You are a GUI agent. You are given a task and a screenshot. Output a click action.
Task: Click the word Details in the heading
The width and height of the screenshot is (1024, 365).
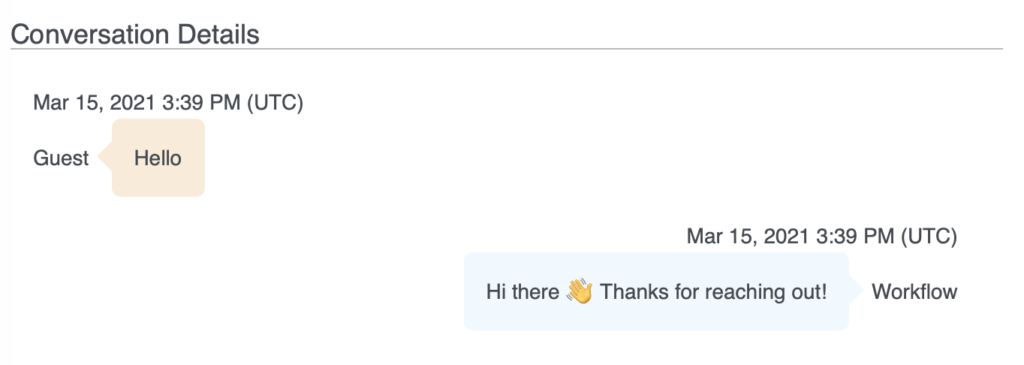click(x=216, y=34)
